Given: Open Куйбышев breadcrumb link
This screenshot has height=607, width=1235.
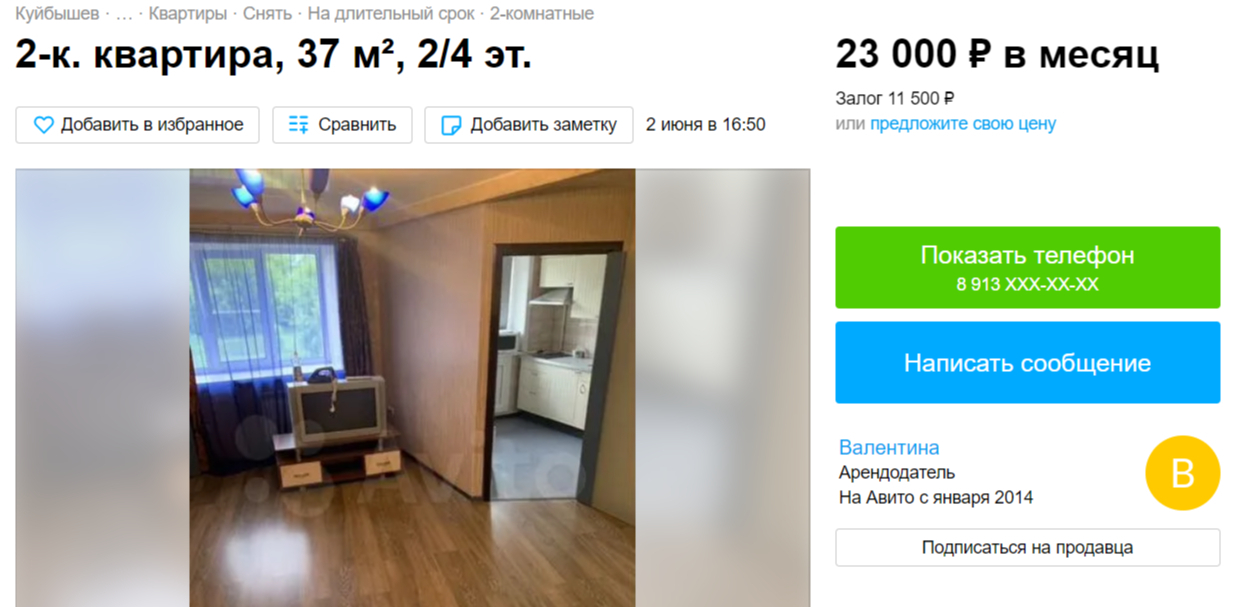Looking at the screenshot, I should (57, 14).
